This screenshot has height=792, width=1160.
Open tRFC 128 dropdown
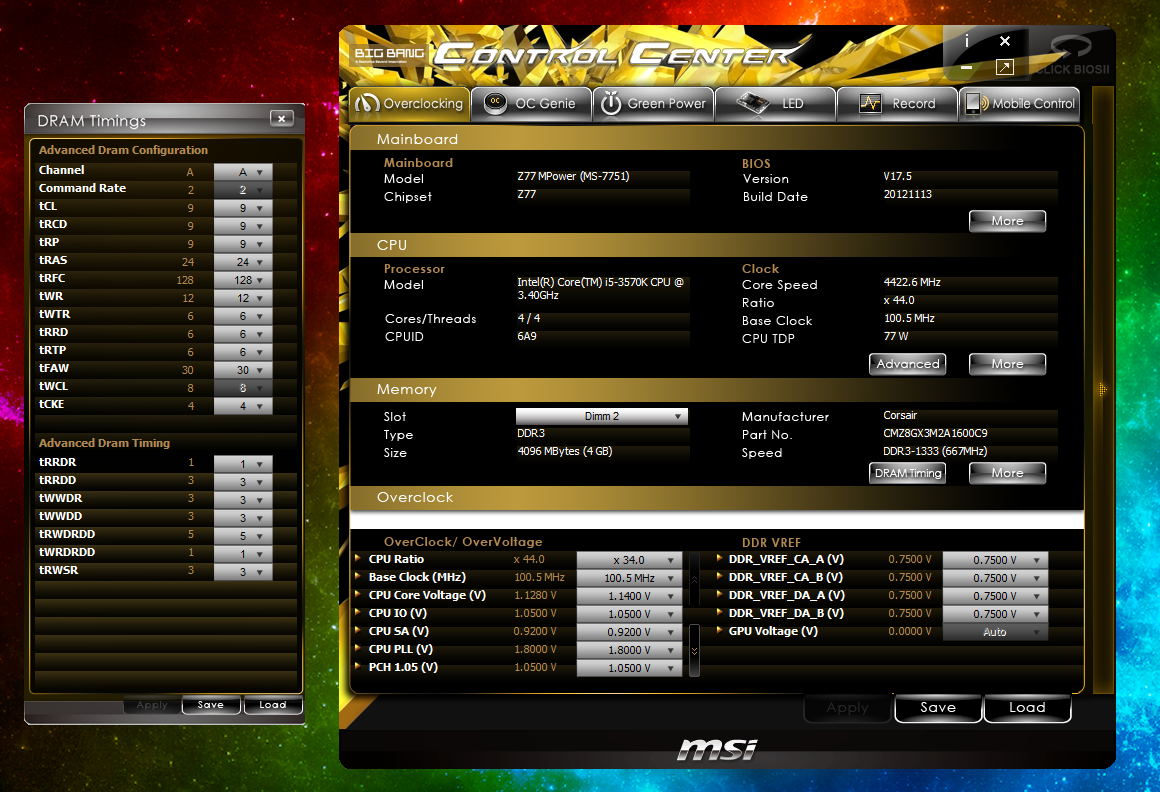[243, 280]
